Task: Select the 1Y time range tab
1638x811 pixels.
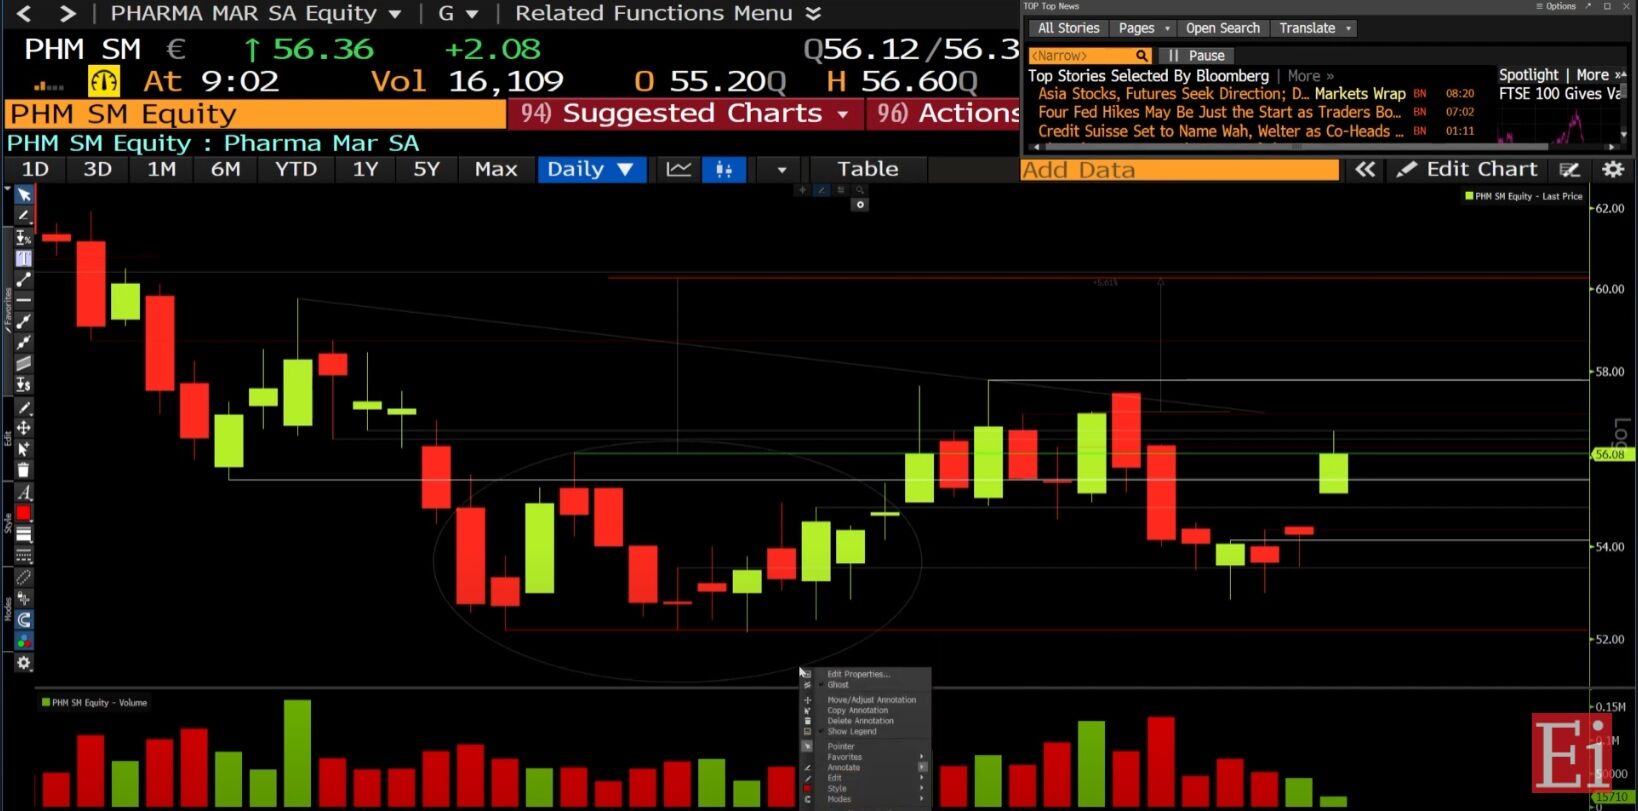Action: point(365,169)
